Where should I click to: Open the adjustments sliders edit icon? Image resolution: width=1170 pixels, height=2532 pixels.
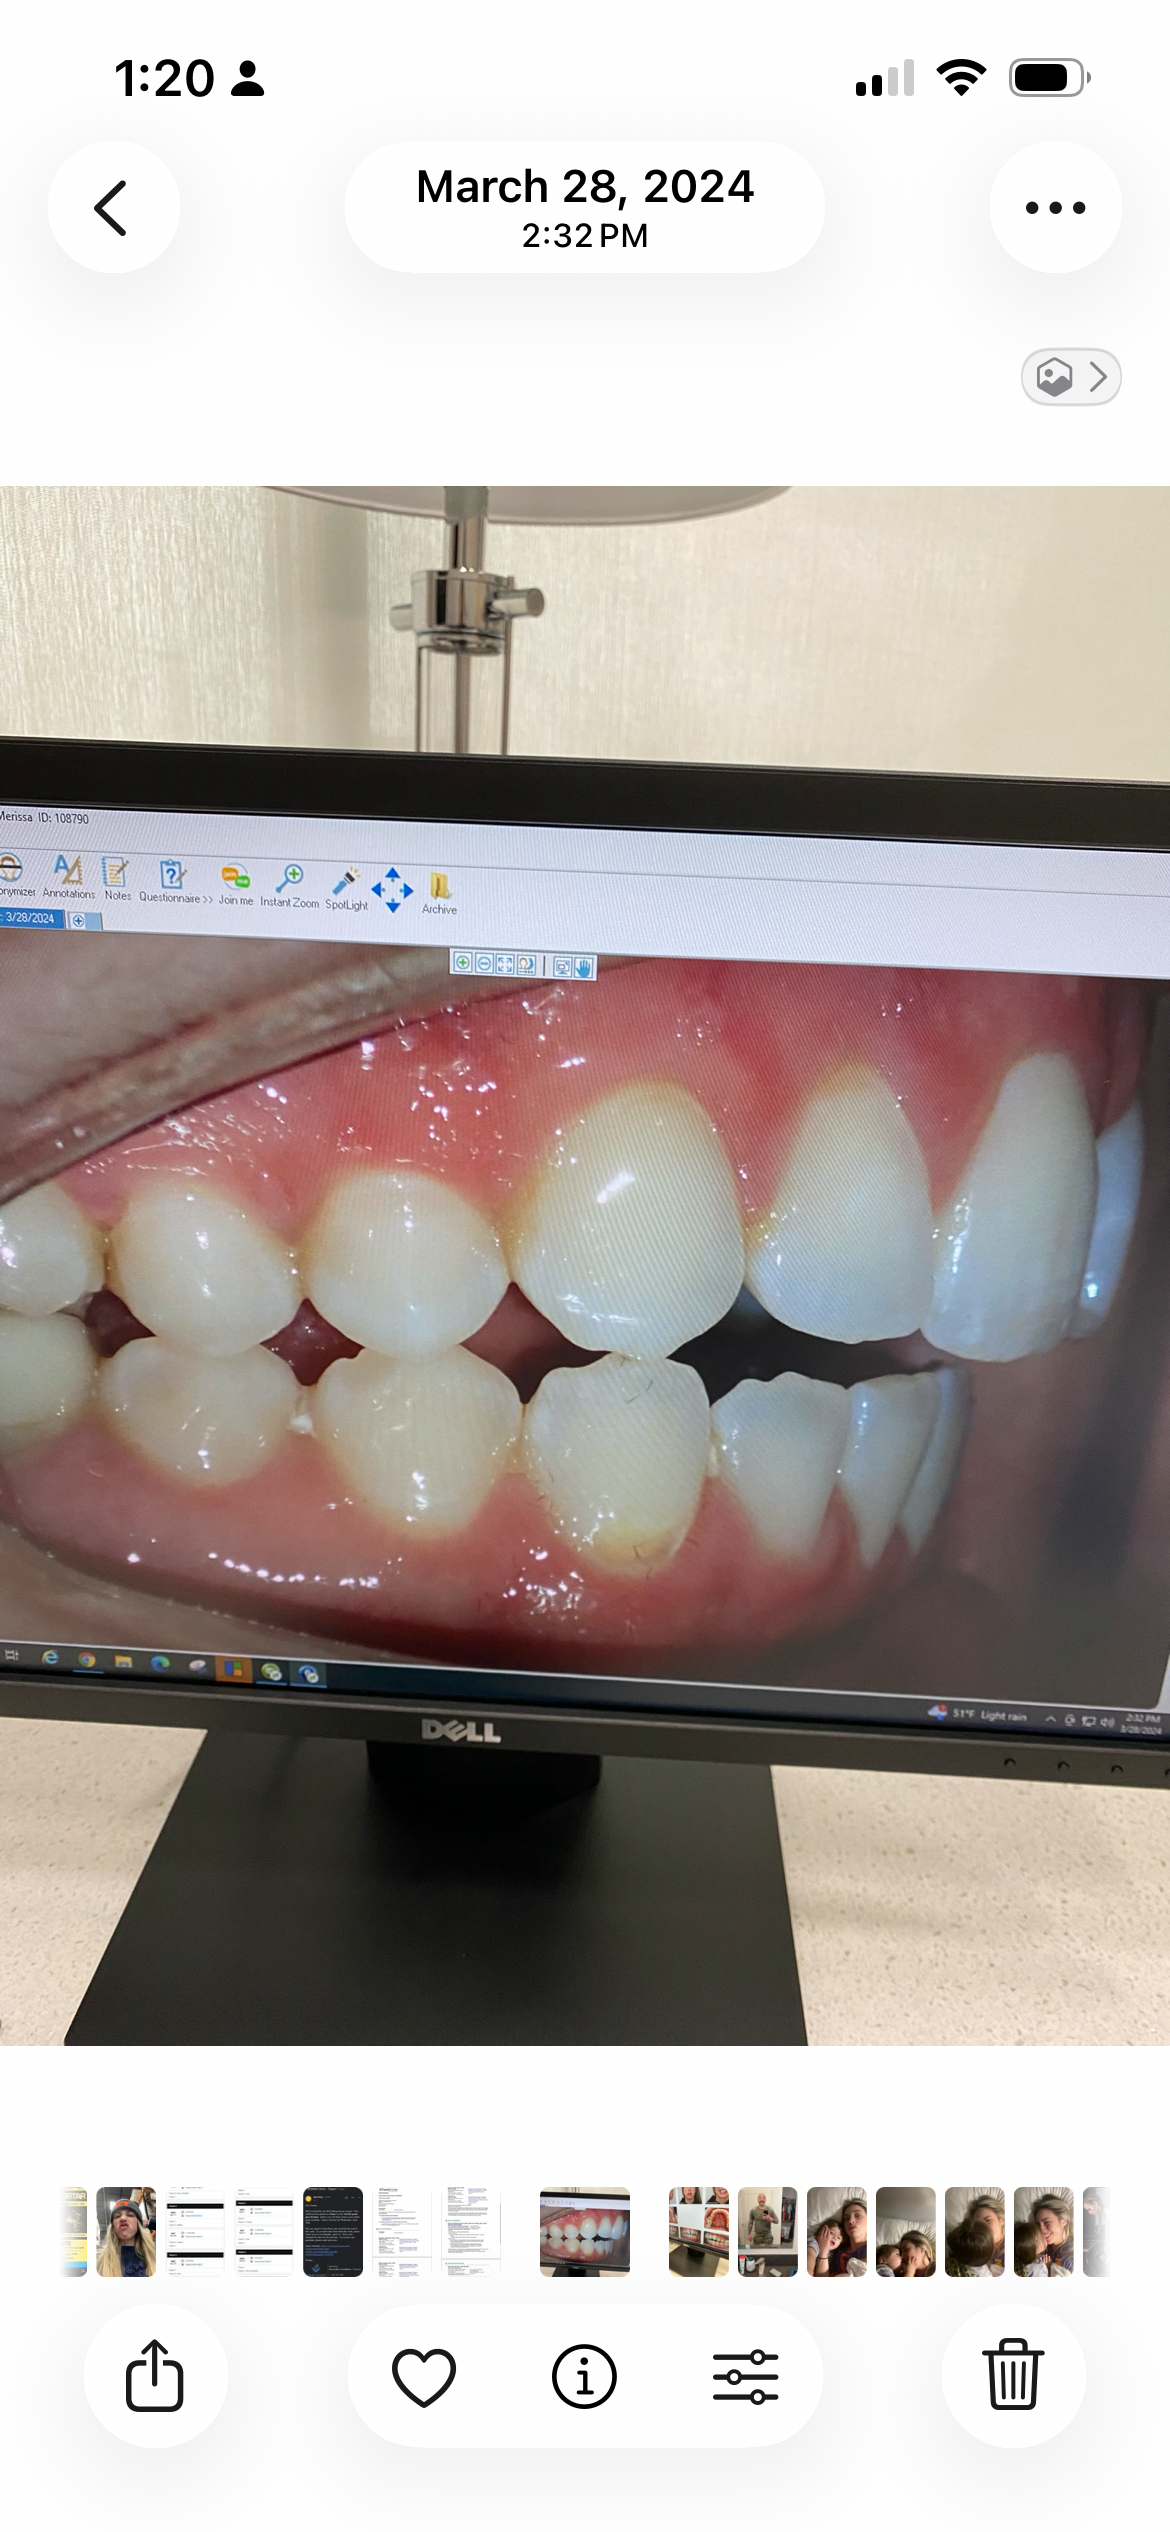[745, 2376]
